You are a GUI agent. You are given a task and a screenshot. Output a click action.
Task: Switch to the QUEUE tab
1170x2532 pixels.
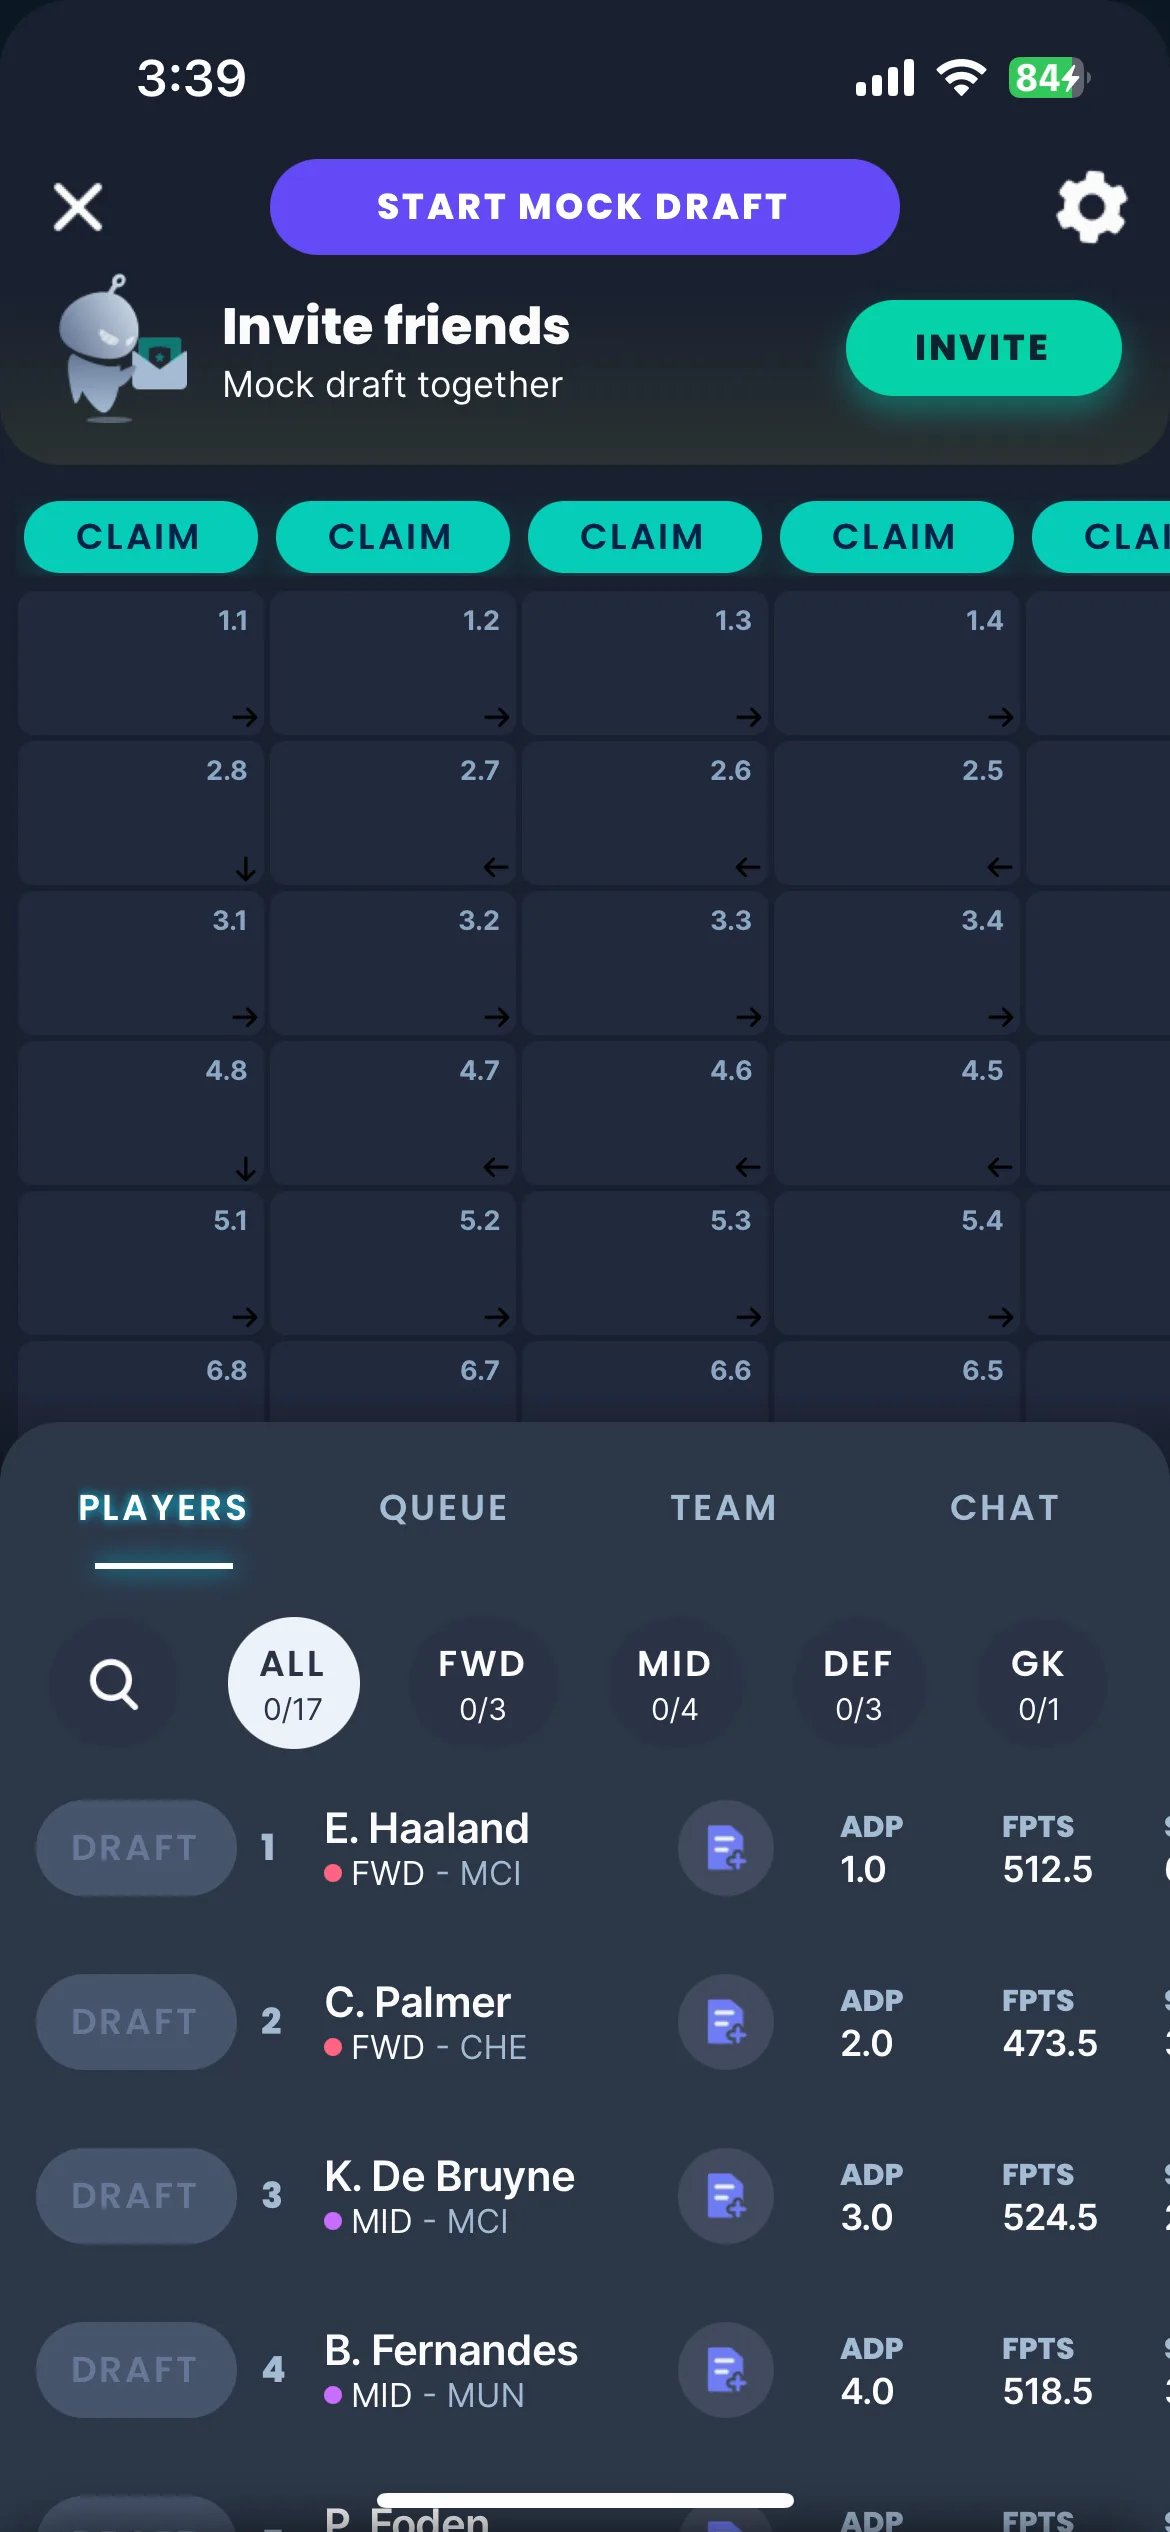(444, 1508)
